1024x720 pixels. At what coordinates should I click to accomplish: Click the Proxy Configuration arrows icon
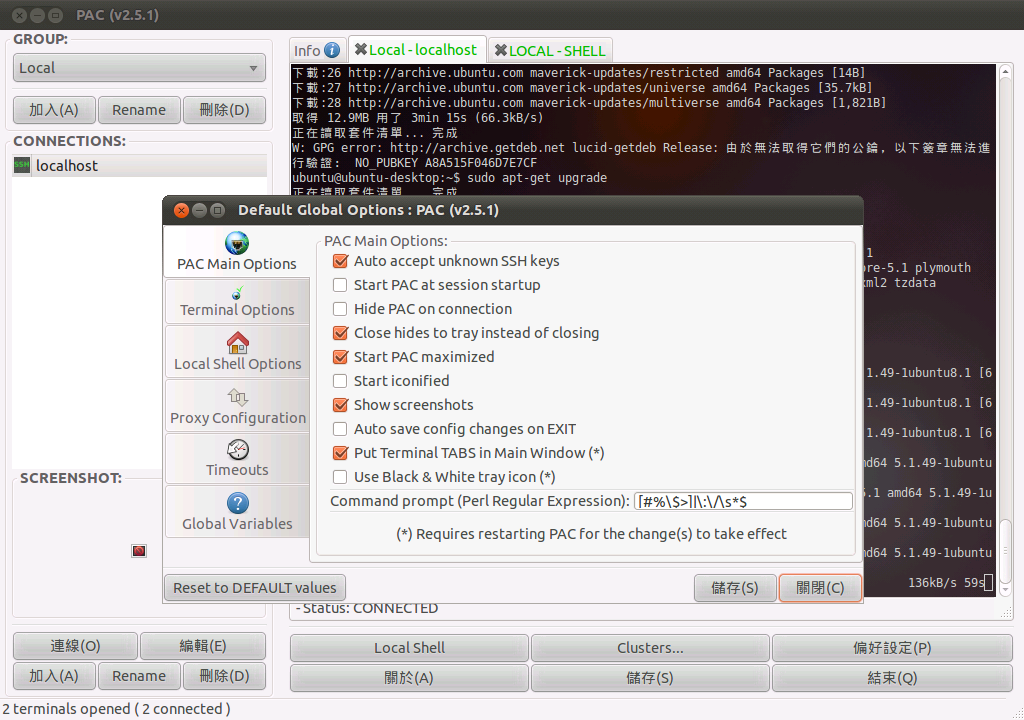(x=238, y=397)
